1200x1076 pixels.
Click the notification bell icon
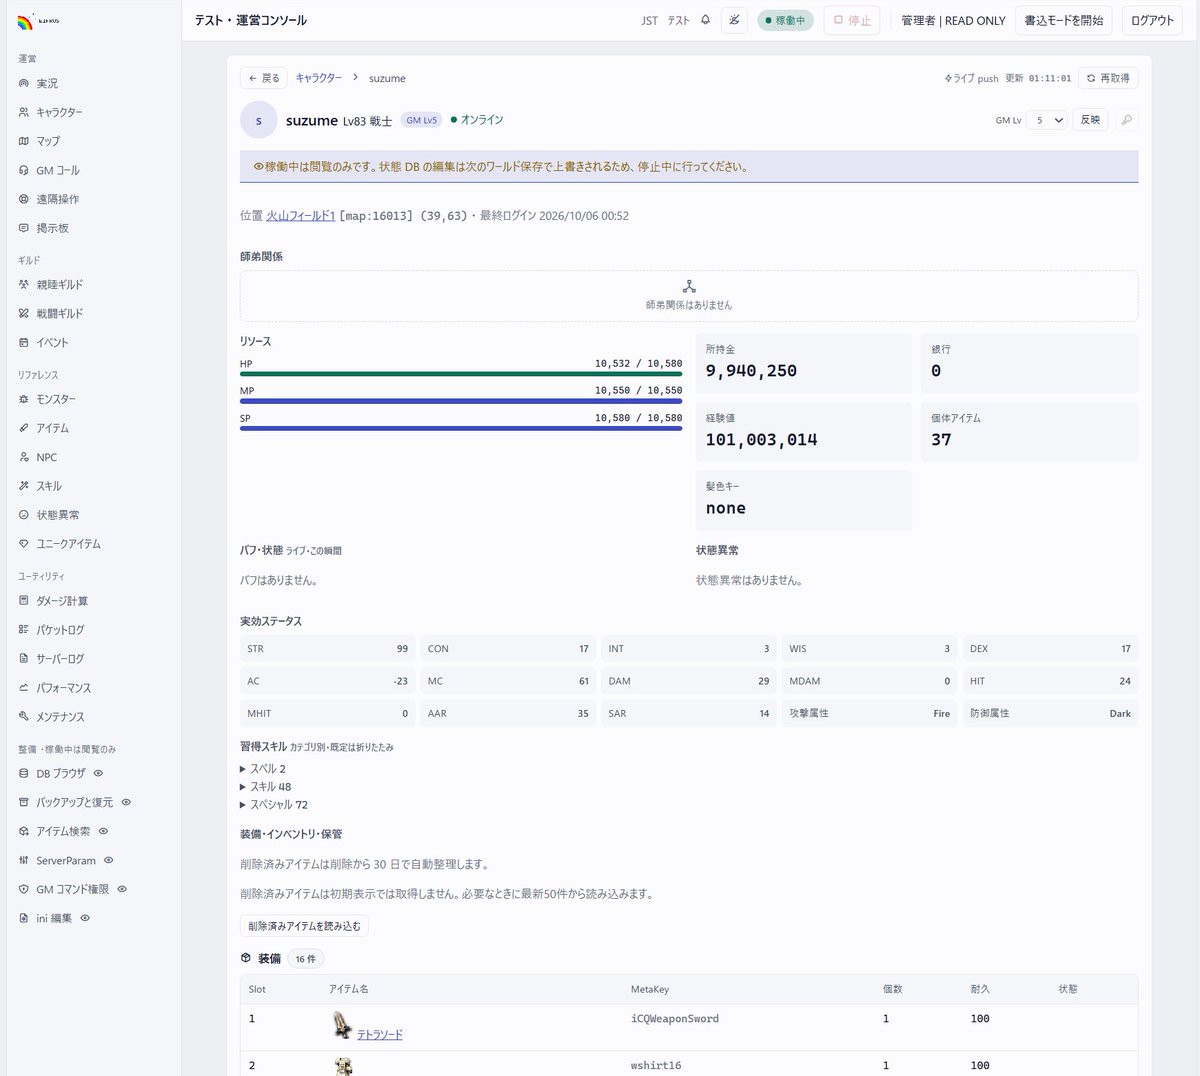point(705,20)
